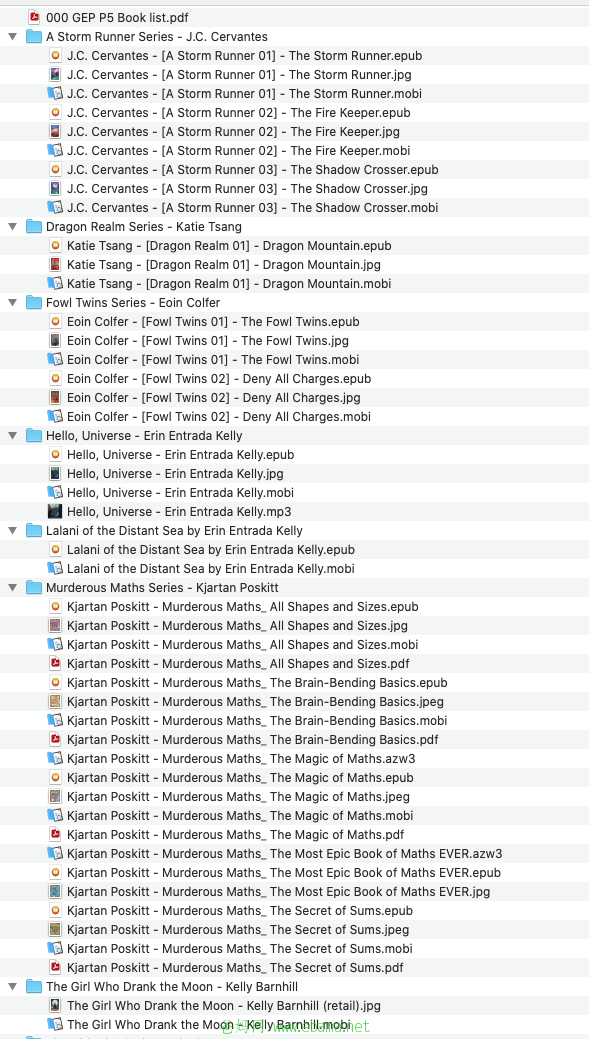The height and width of the screenshot is (1039, 589).
Task: Select 000 GEP P5 Book list.pdf file name
Action: (117, 18)
